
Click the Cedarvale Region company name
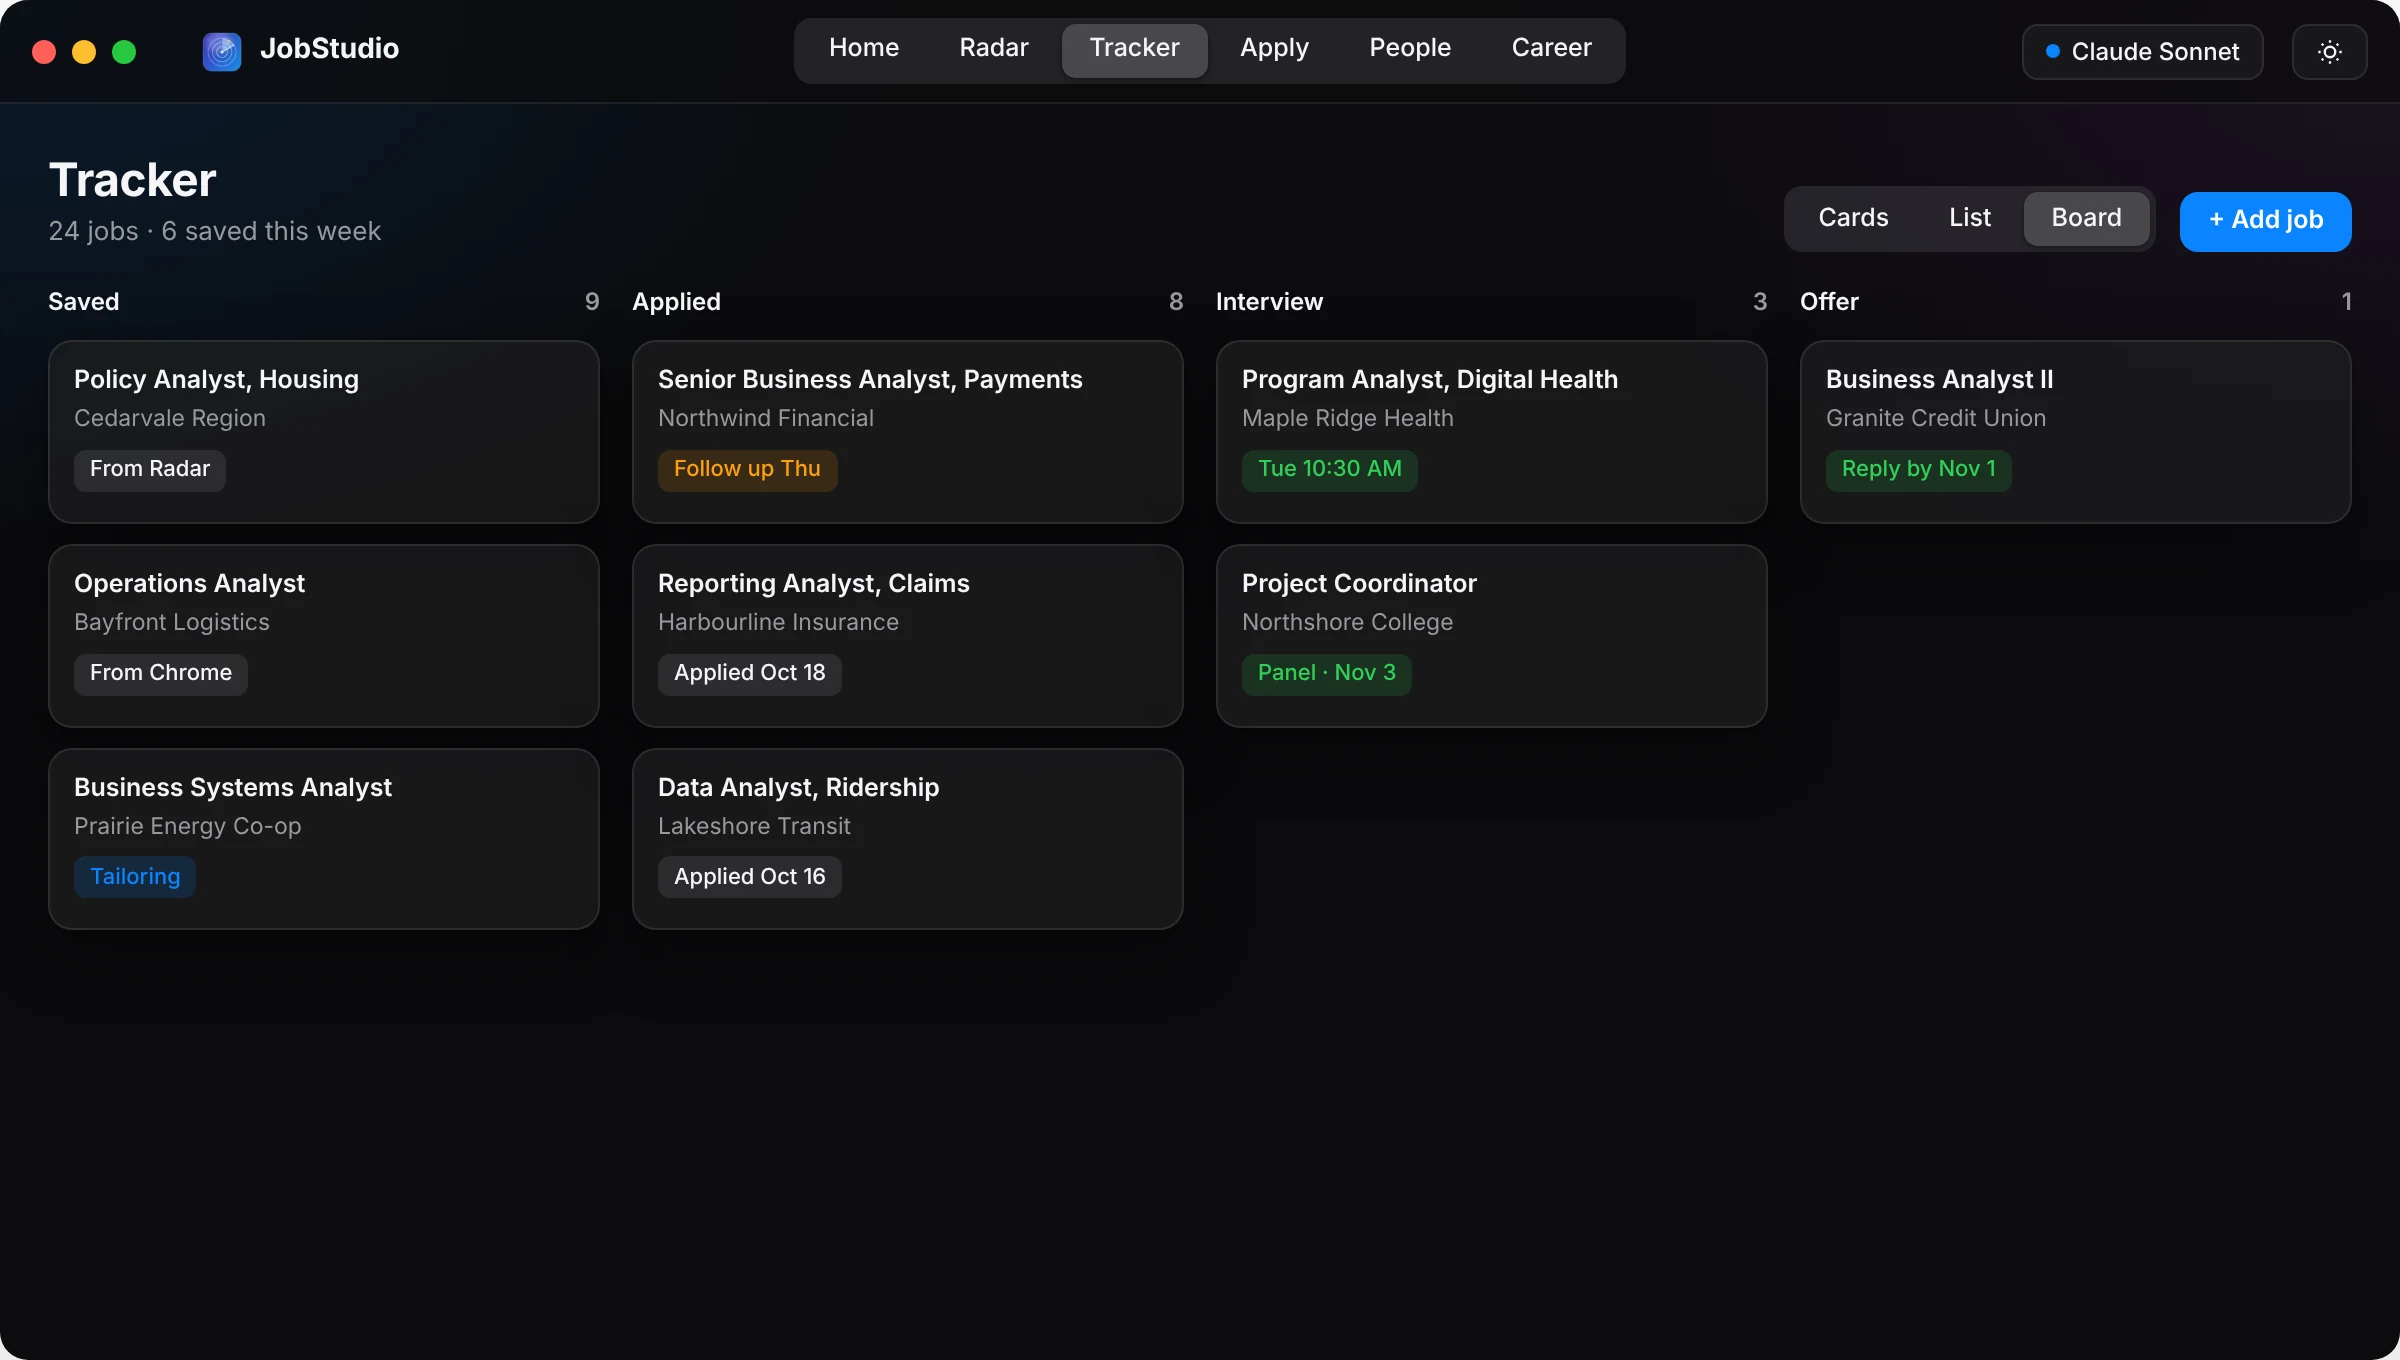tap(170, 419)
